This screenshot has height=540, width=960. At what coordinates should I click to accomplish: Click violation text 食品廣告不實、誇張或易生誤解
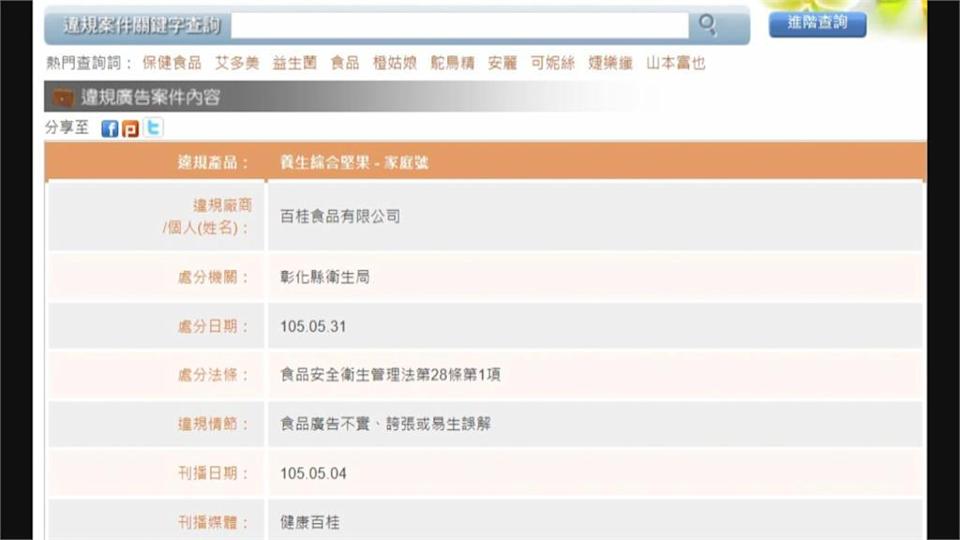click(386, 424)
